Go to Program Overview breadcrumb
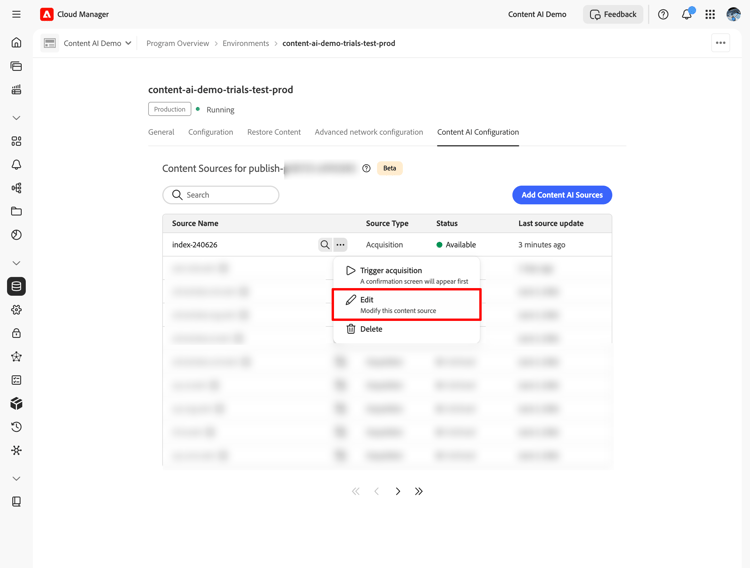Image resolution: width=750 pixels, height=568 pixels. click(x=177, y=43)
